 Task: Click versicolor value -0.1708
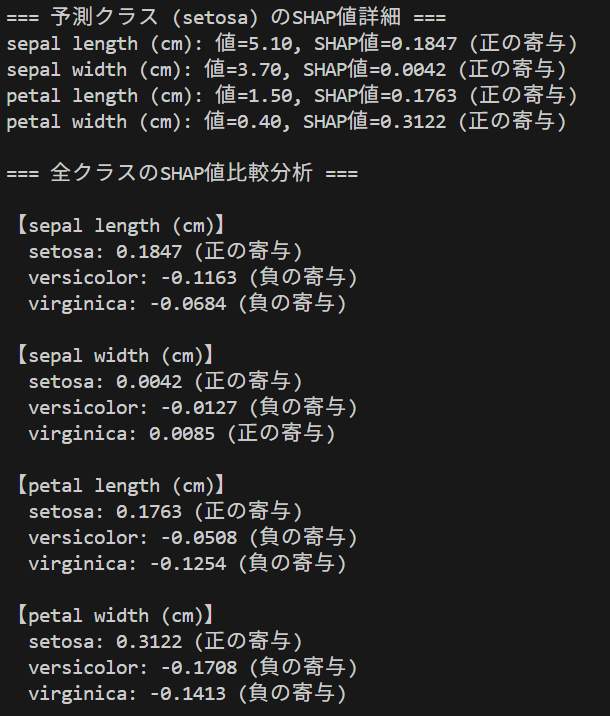tap(199, 668)
